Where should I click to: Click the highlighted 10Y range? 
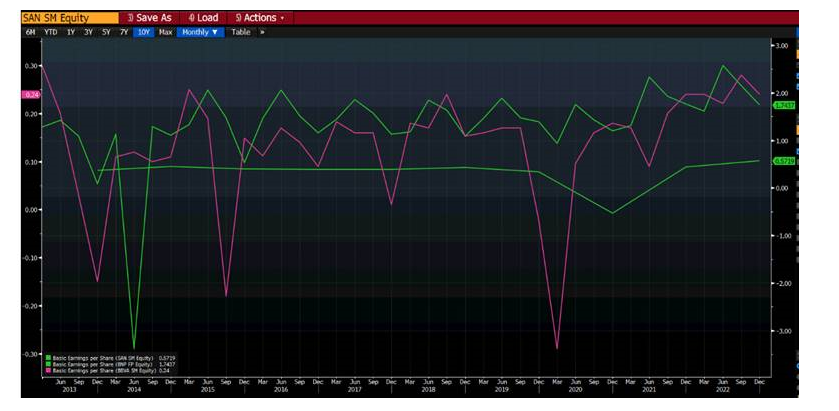click(144, 32)
